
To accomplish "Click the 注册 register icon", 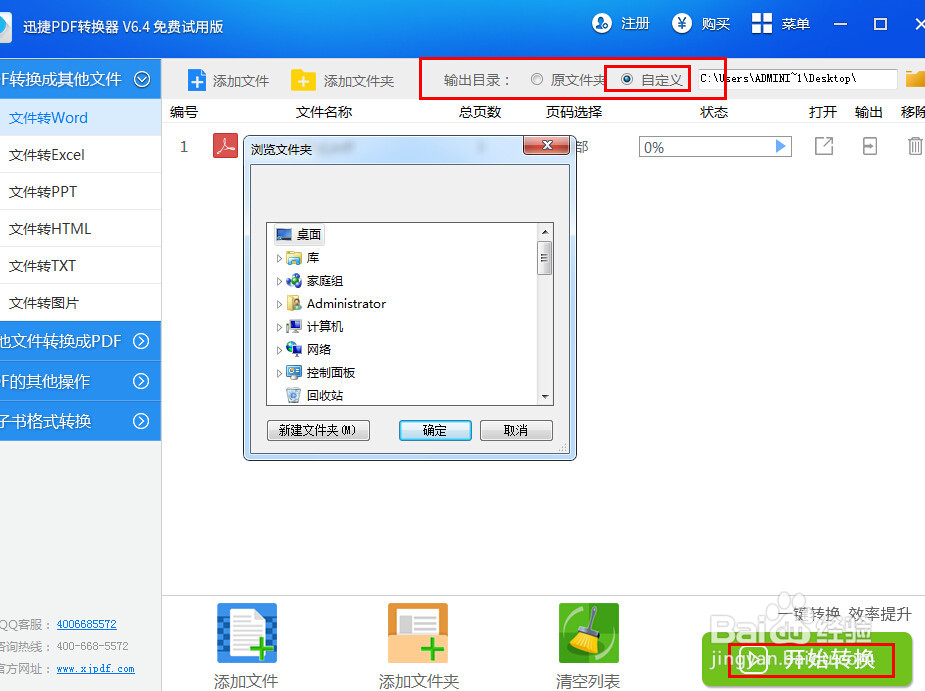I will click(x=602, y=24).
